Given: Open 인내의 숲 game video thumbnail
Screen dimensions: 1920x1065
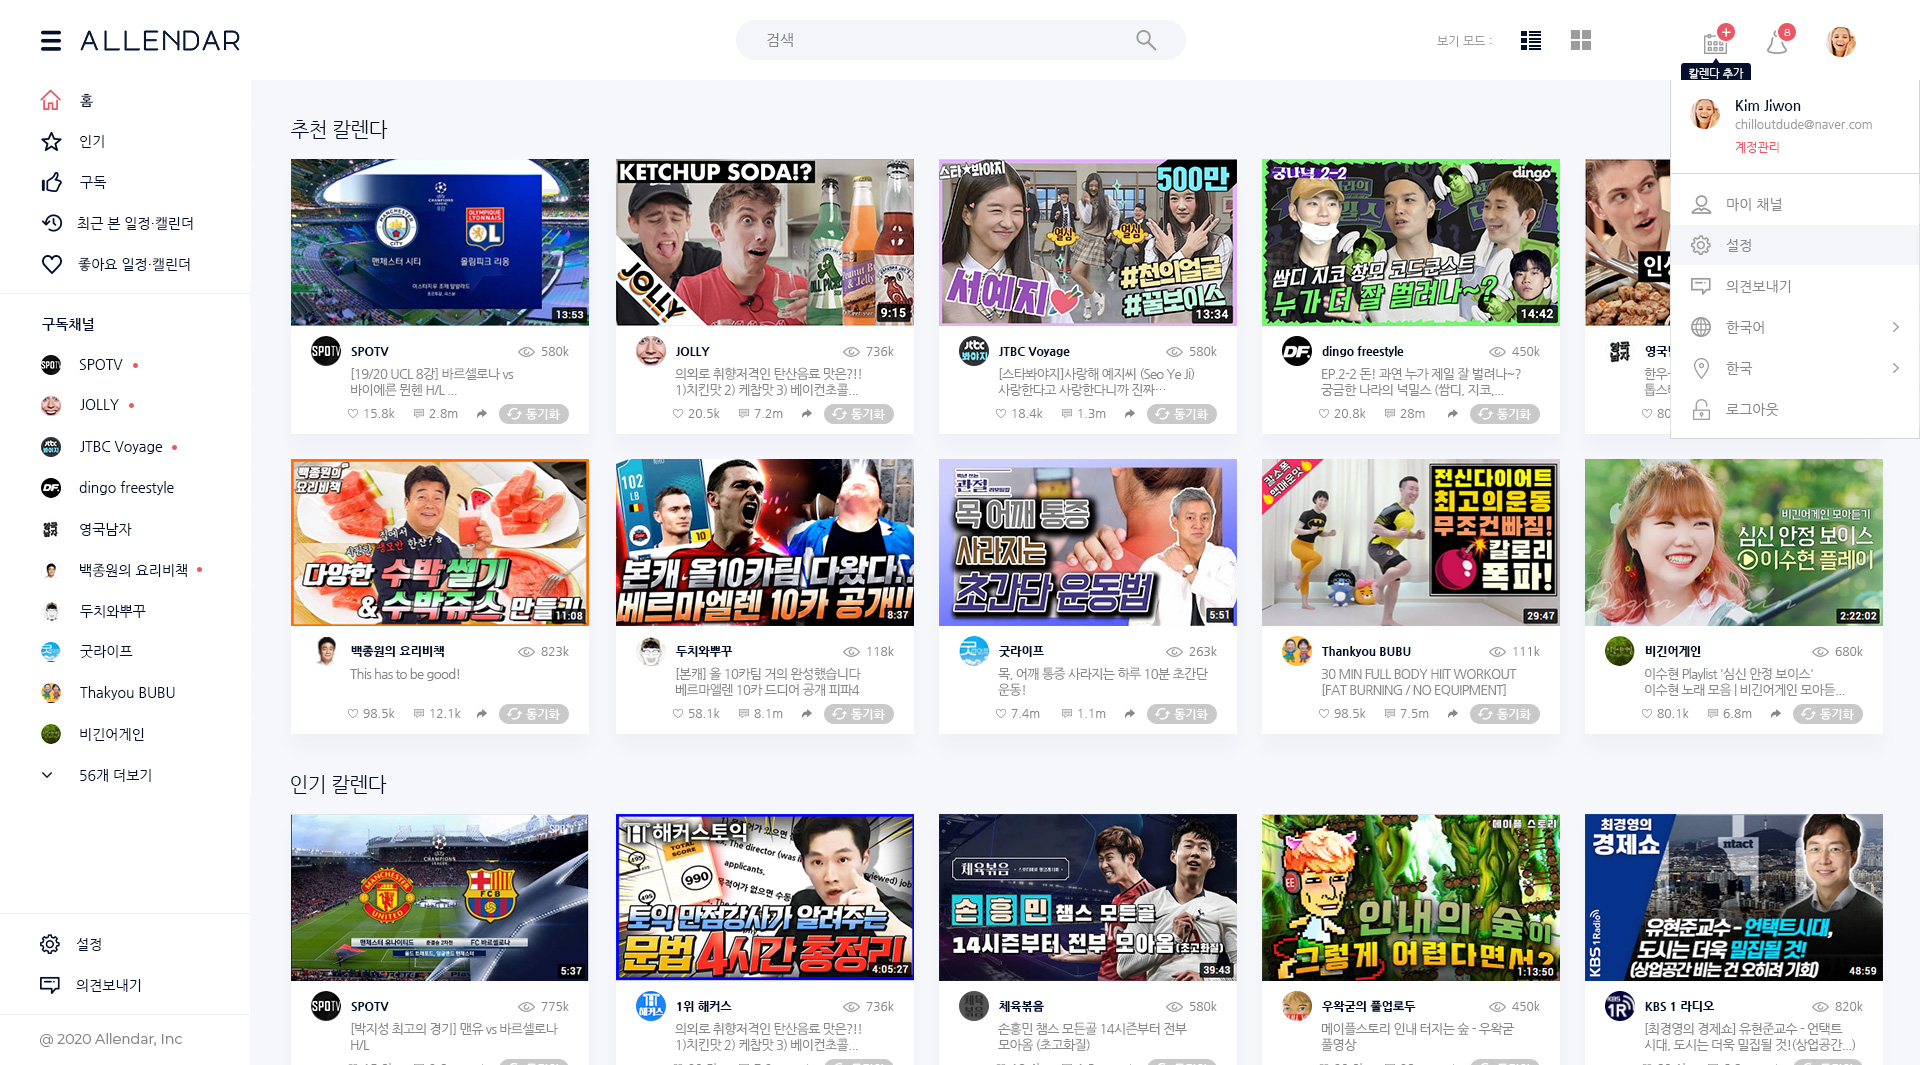Looking at the screenshot, I should click(x=1410, y=897).
